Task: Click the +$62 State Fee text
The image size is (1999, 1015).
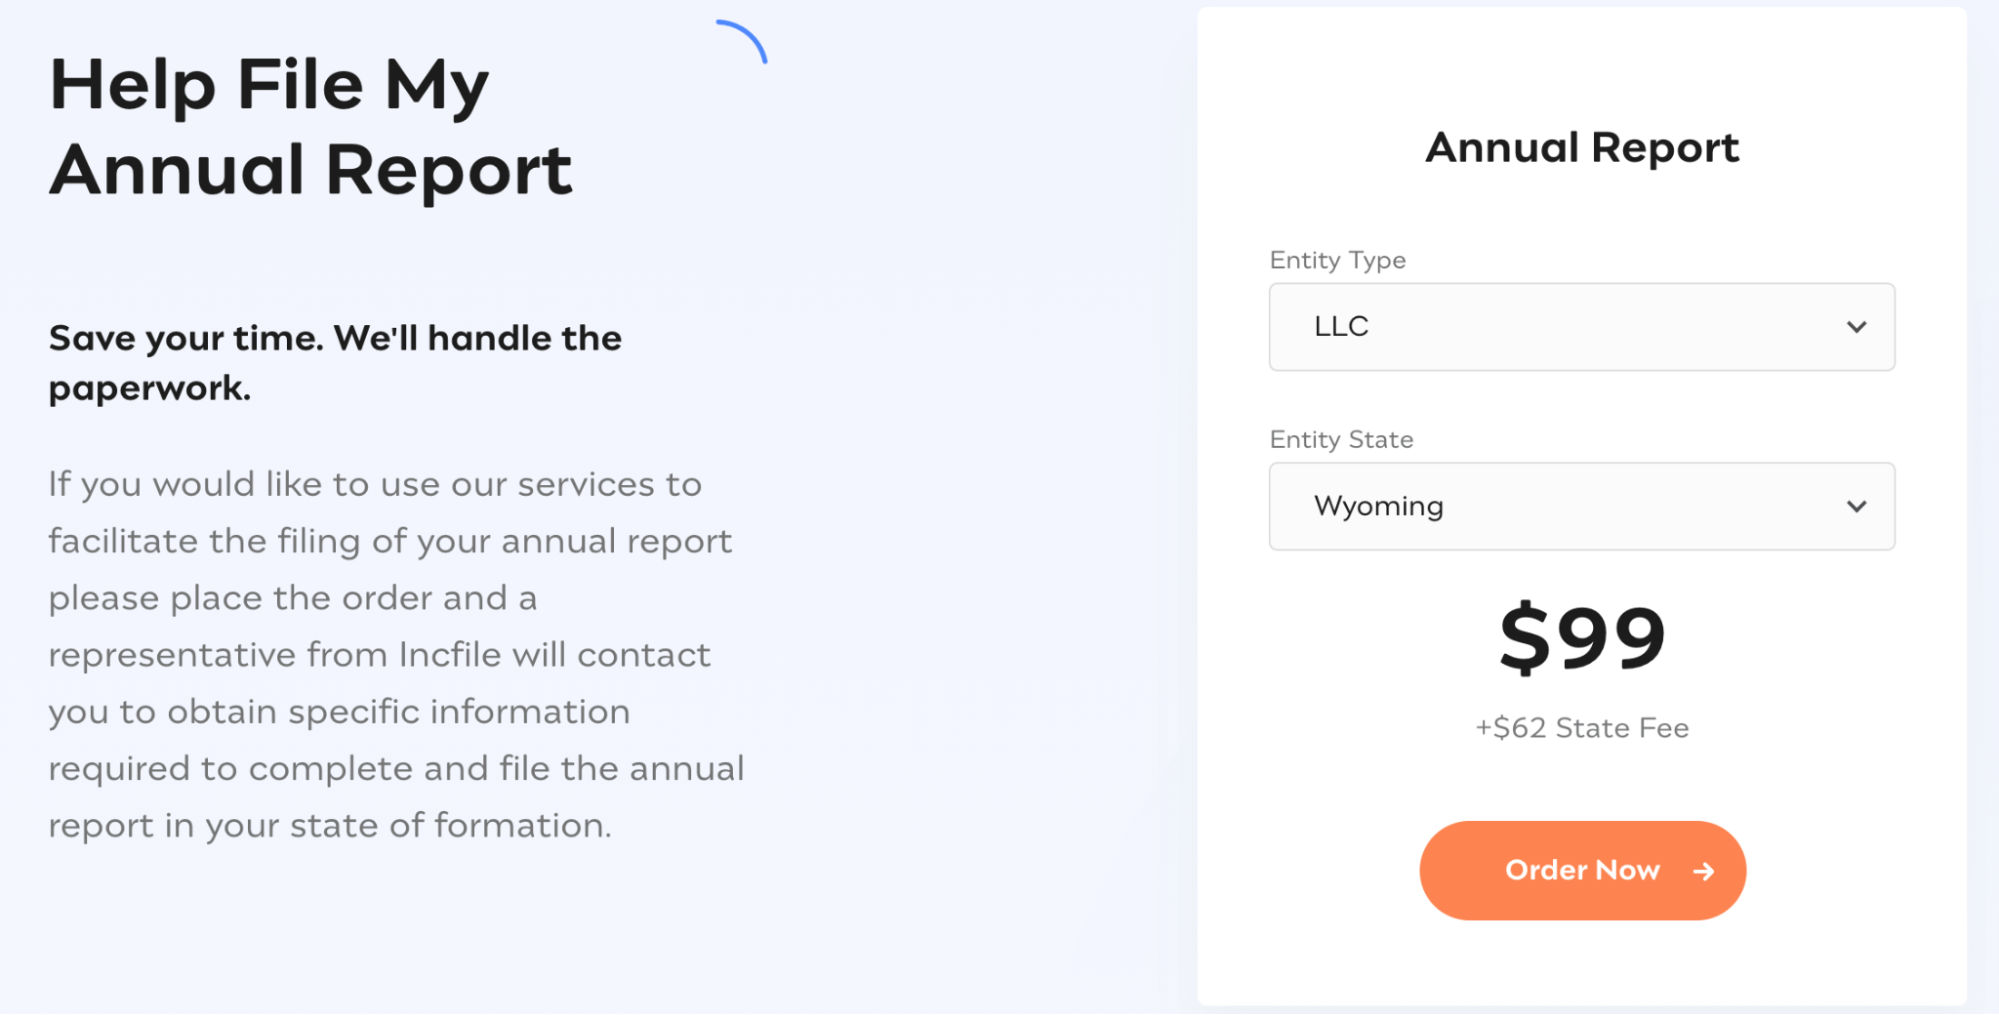Action: tap(1582, 728)
